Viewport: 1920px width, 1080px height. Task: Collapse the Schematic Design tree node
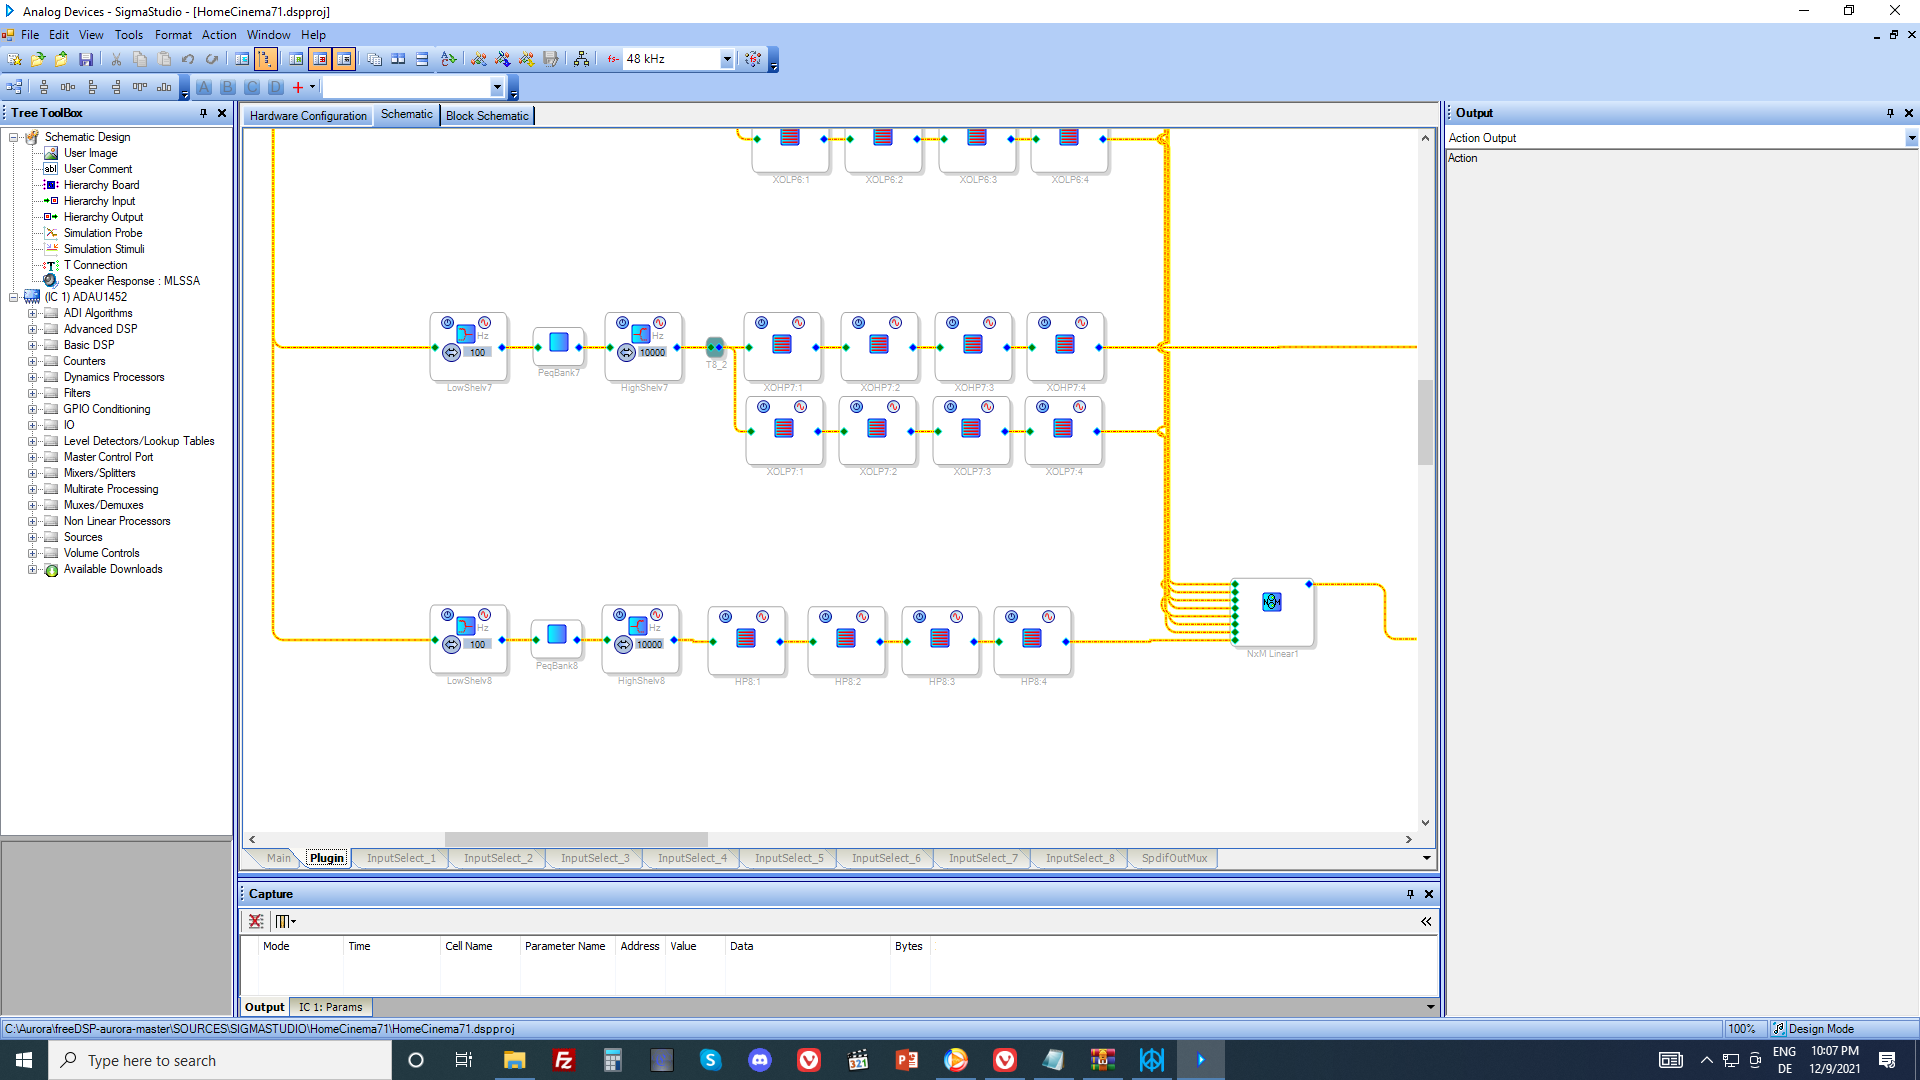pyautogui.click(x=14, y=137)
